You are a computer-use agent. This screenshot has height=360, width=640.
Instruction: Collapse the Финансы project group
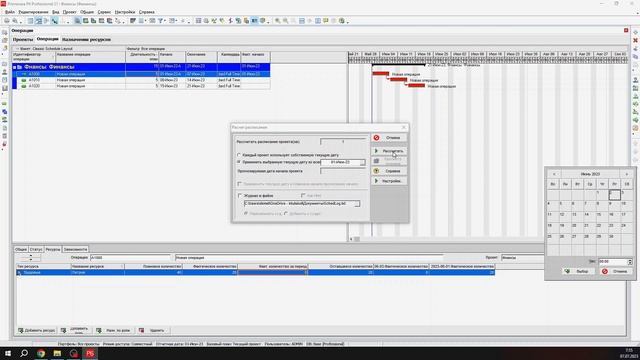pos(14,67)
